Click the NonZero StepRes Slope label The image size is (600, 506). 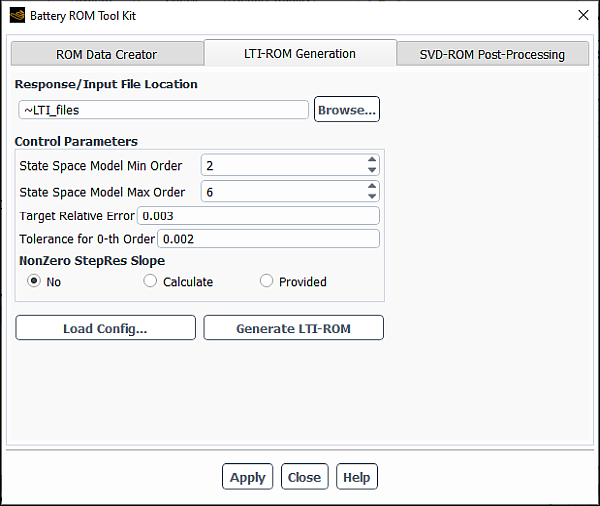pyautogui.click(x=92, y=261)
